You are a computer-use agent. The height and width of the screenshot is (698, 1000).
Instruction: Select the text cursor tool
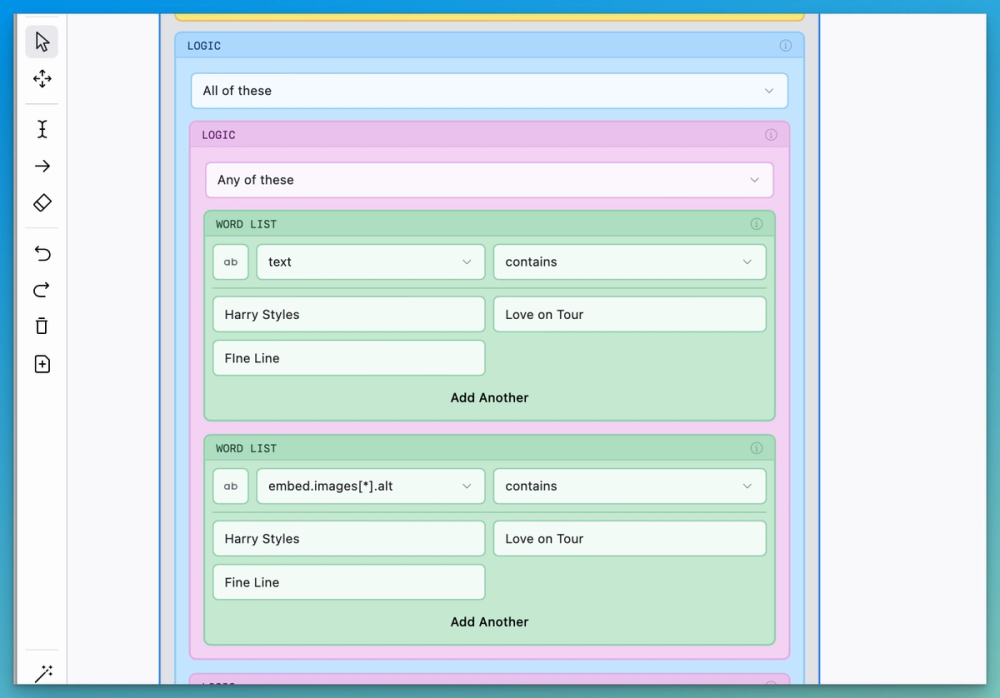click(x=42, y=130)
